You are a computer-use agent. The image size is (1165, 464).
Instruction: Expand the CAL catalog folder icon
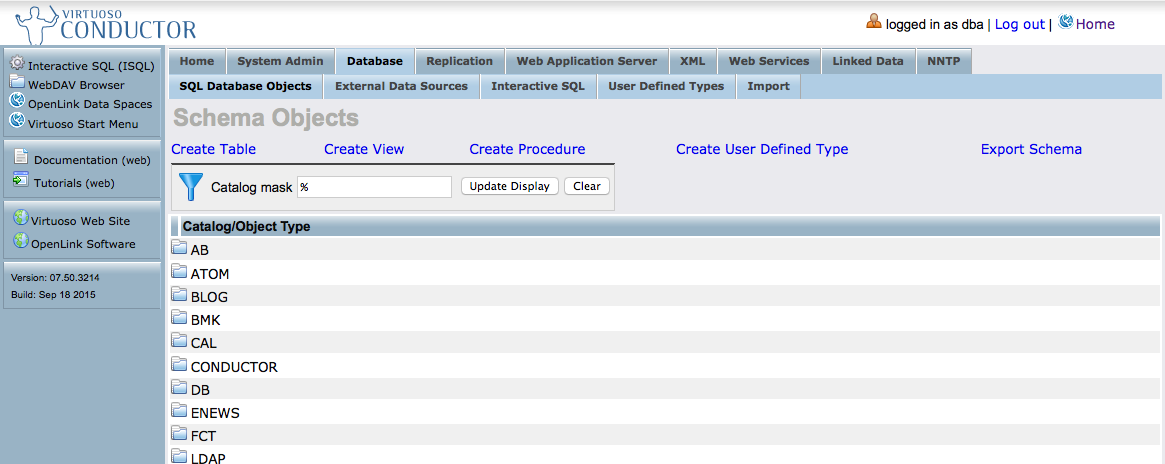[x=179, y=341]
